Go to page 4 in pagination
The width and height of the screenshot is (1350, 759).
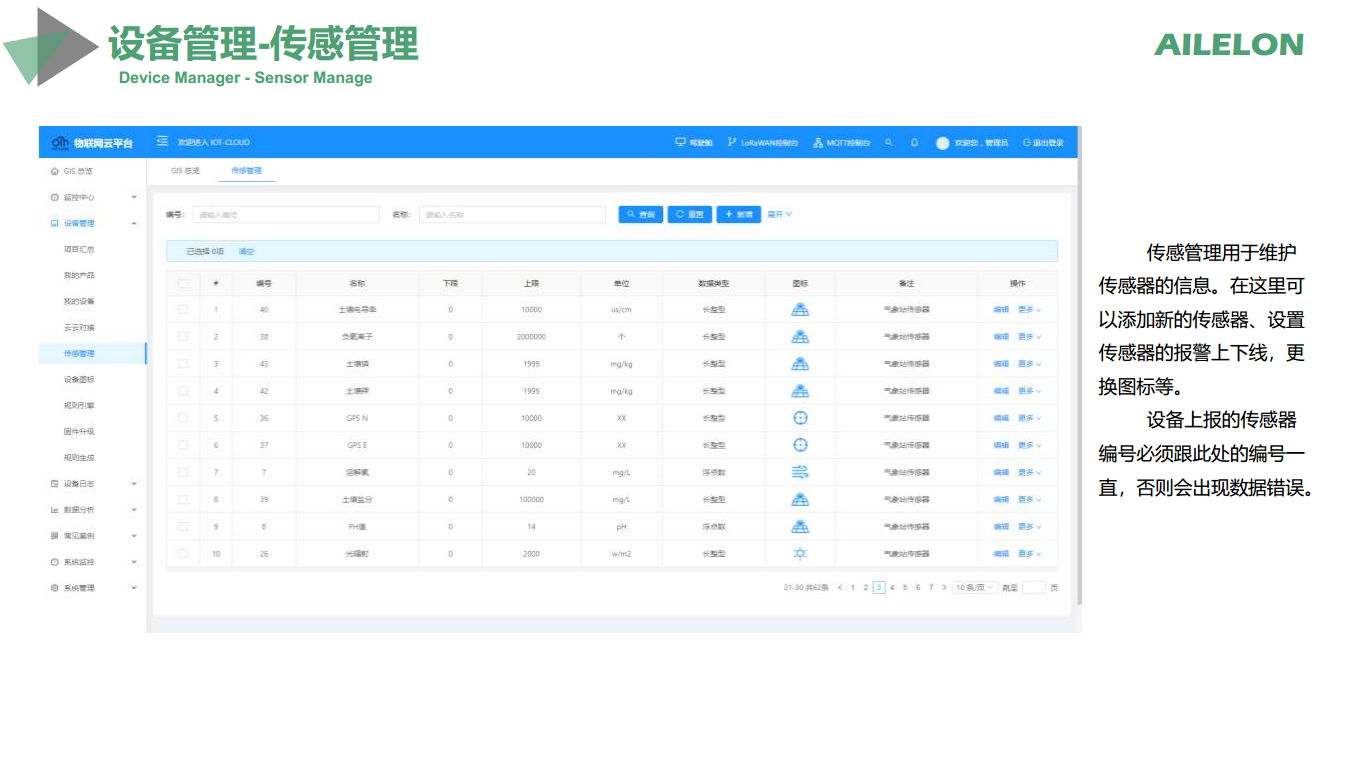892,587
